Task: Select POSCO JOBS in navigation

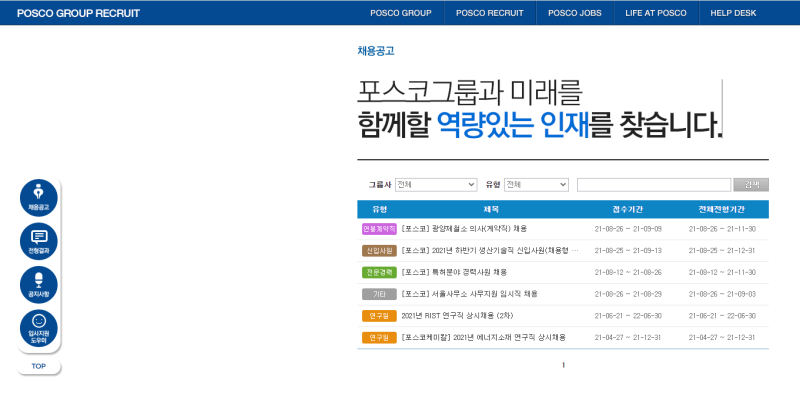Action: [x=575, y=13]
